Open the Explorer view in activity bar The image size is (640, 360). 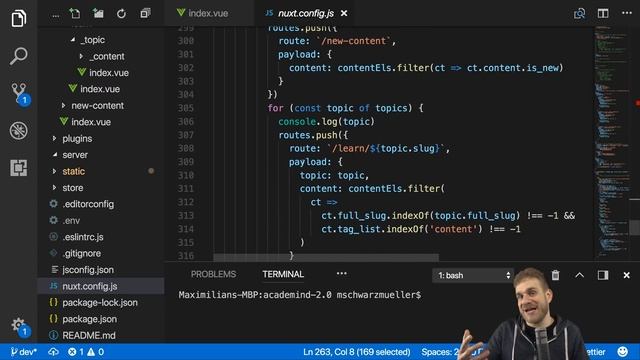18,18
